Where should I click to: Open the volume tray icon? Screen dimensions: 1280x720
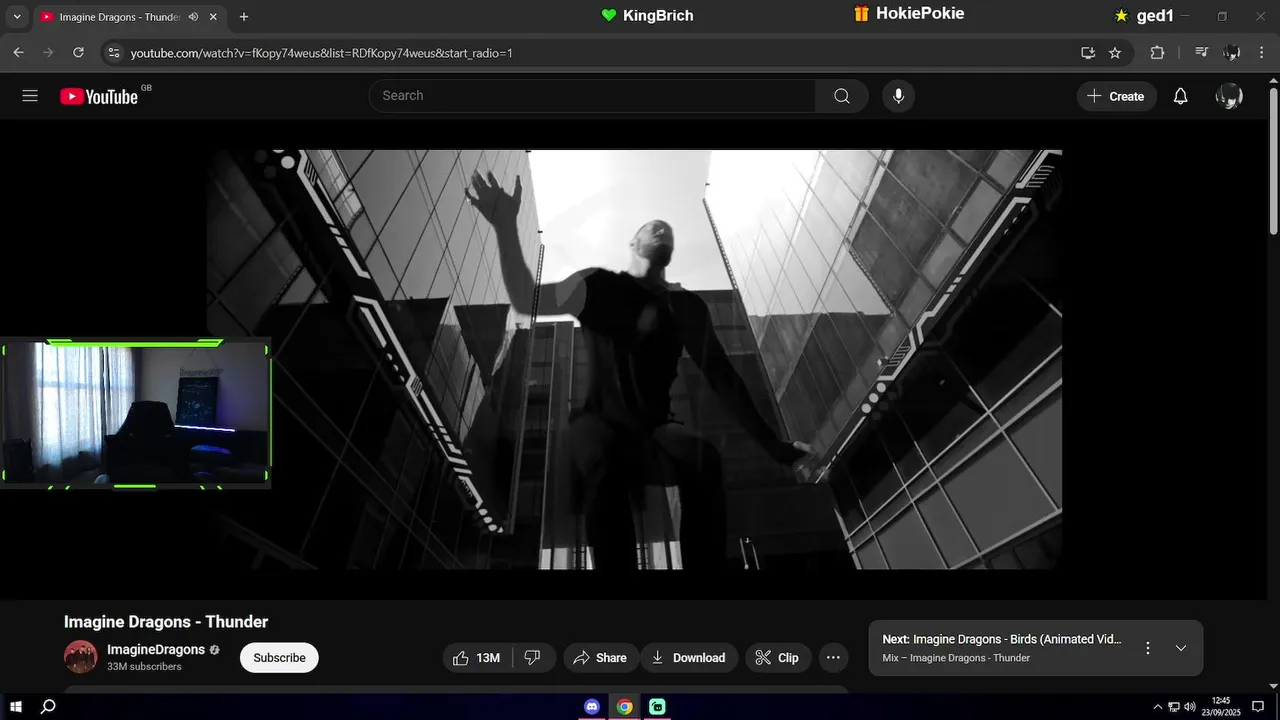coord(1190,706)
